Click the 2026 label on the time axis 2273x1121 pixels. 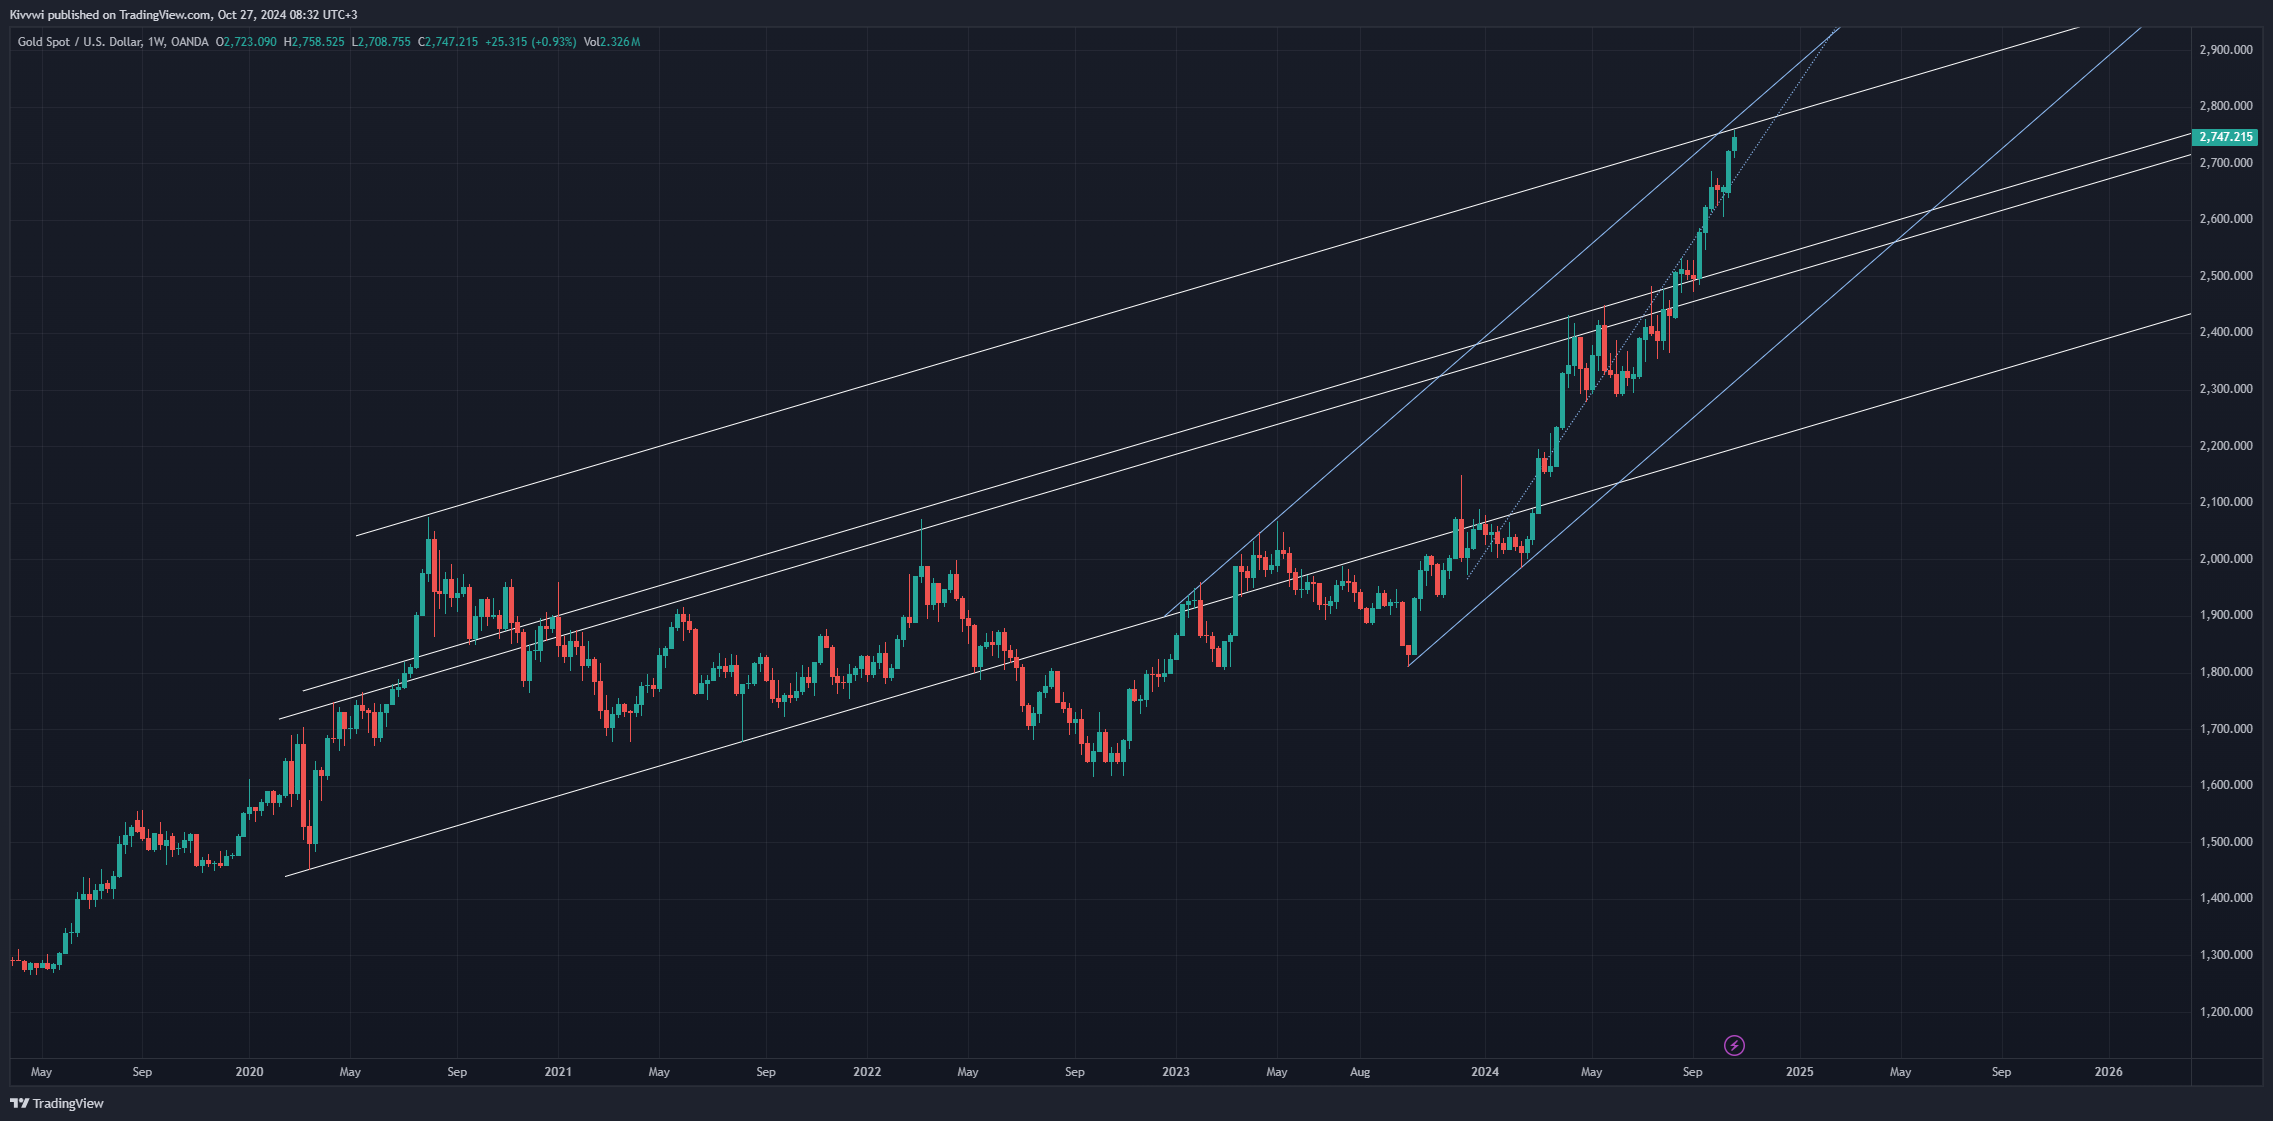coord(2108,1072)
